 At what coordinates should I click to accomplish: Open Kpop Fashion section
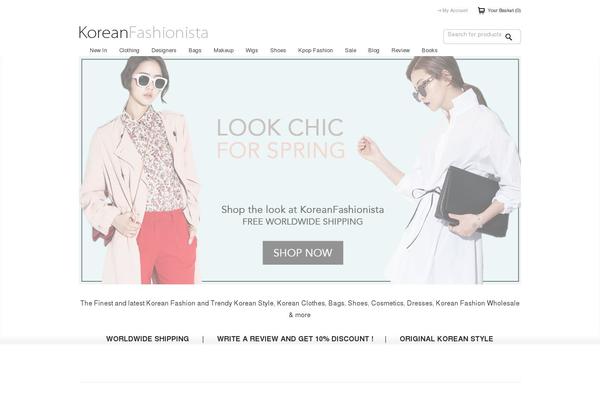click(x=315, y=50)
